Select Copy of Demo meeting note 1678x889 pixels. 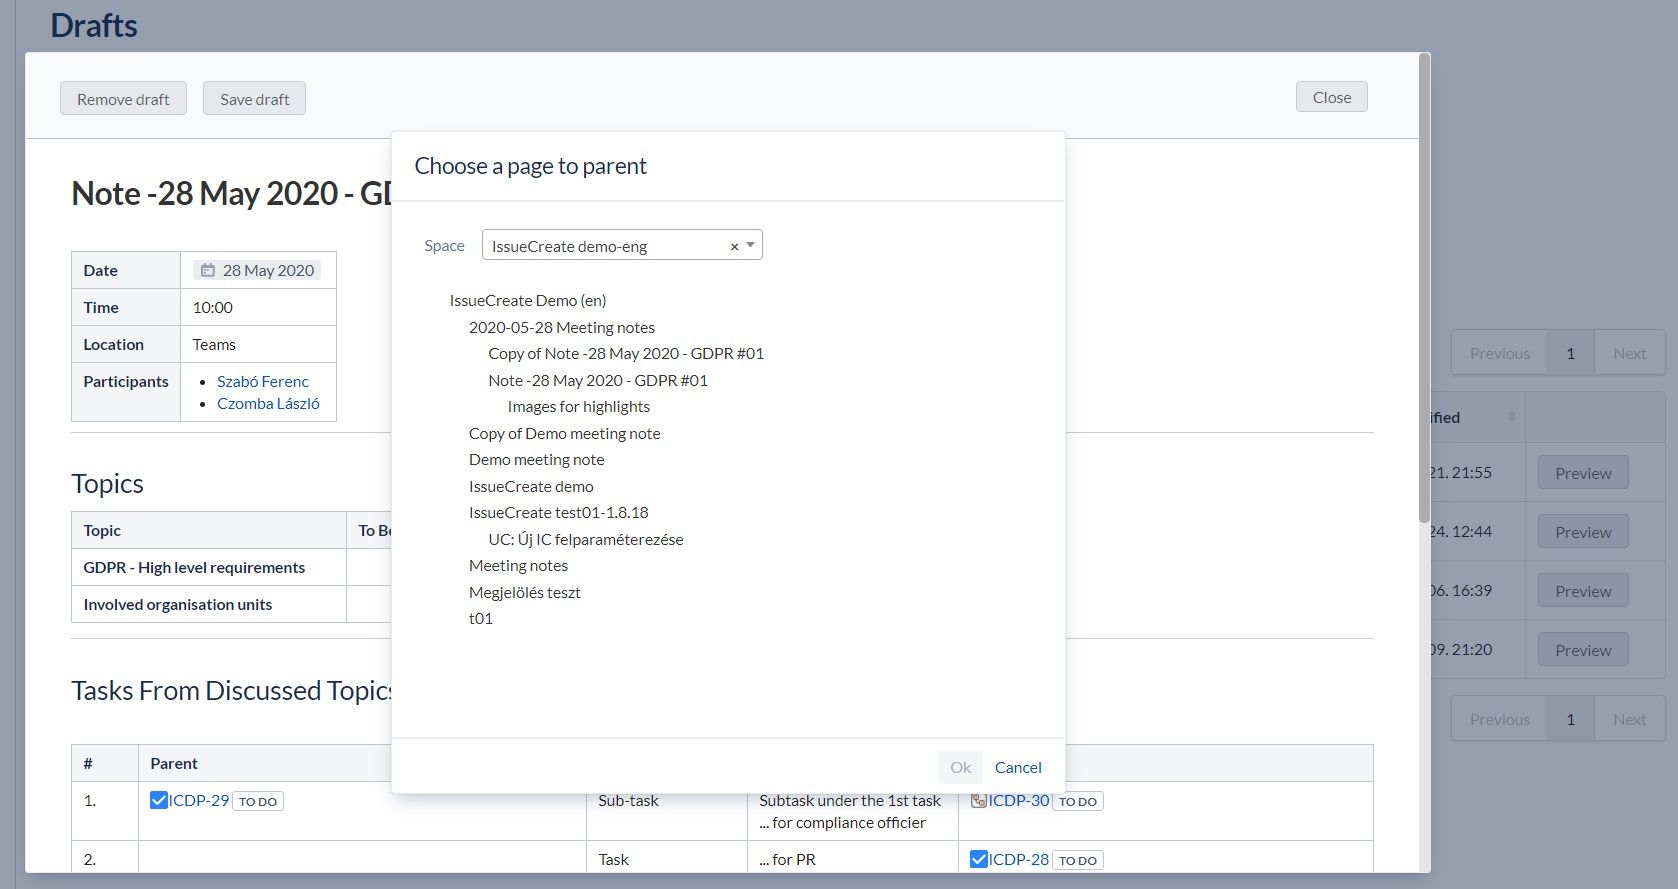(x=565, y=433)
